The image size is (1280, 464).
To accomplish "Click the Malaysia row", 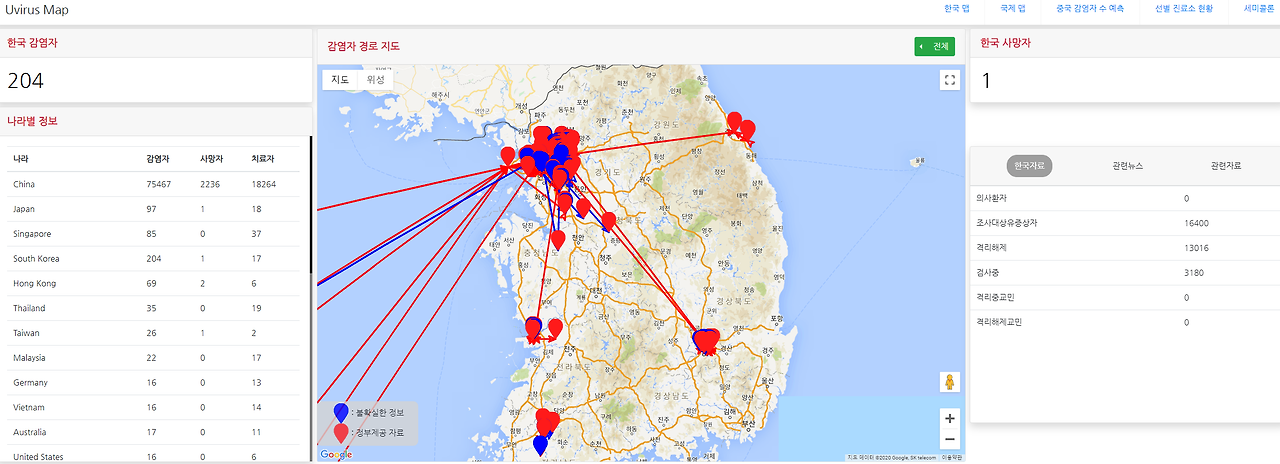I will point(153,358).
